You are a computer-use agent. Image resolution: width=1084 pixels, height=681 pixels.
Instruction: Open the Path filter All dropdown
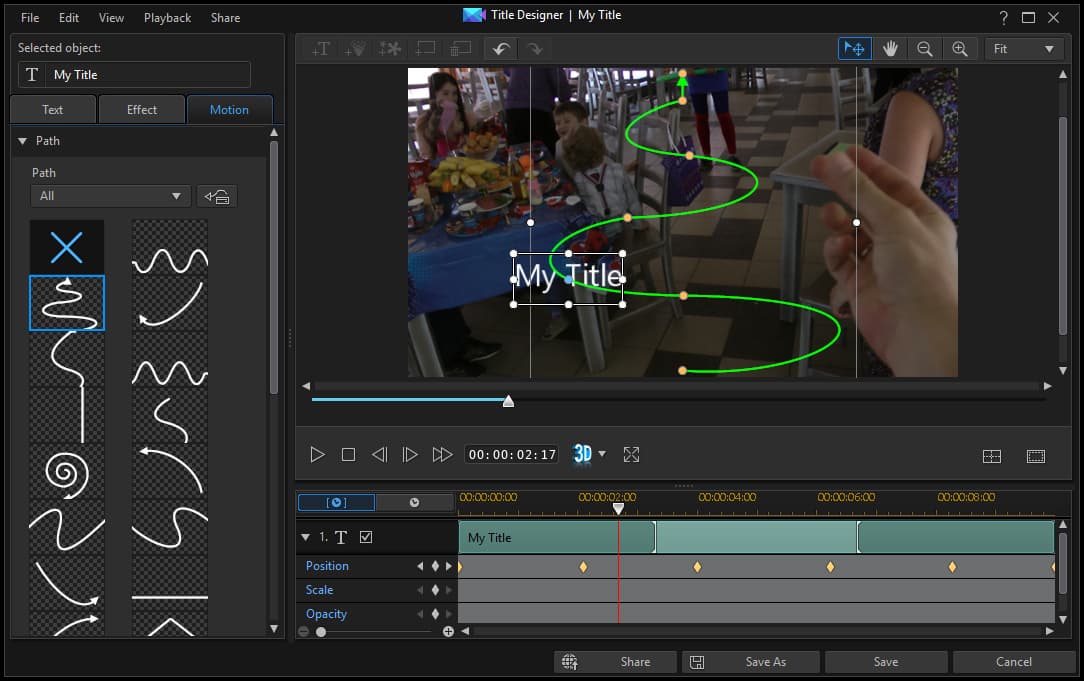click(x=110, y=196)
